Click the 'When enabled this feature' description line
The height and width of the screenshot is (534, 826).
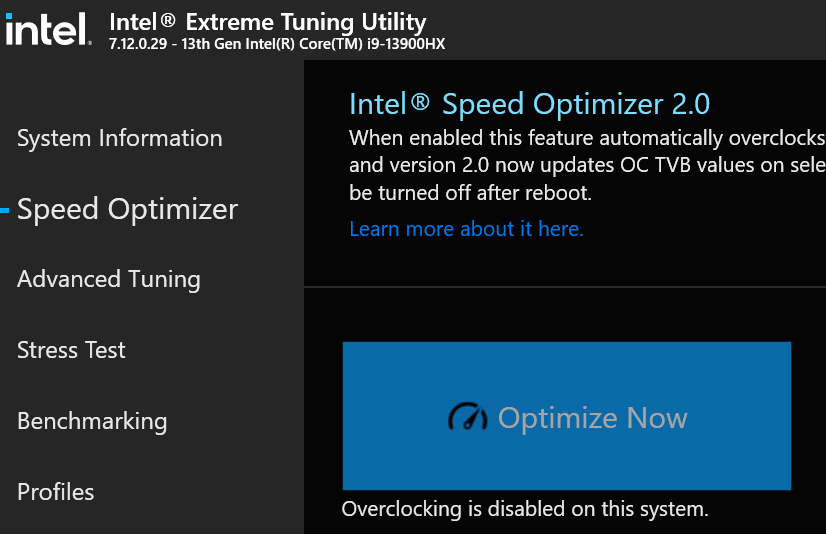[587, 138]
